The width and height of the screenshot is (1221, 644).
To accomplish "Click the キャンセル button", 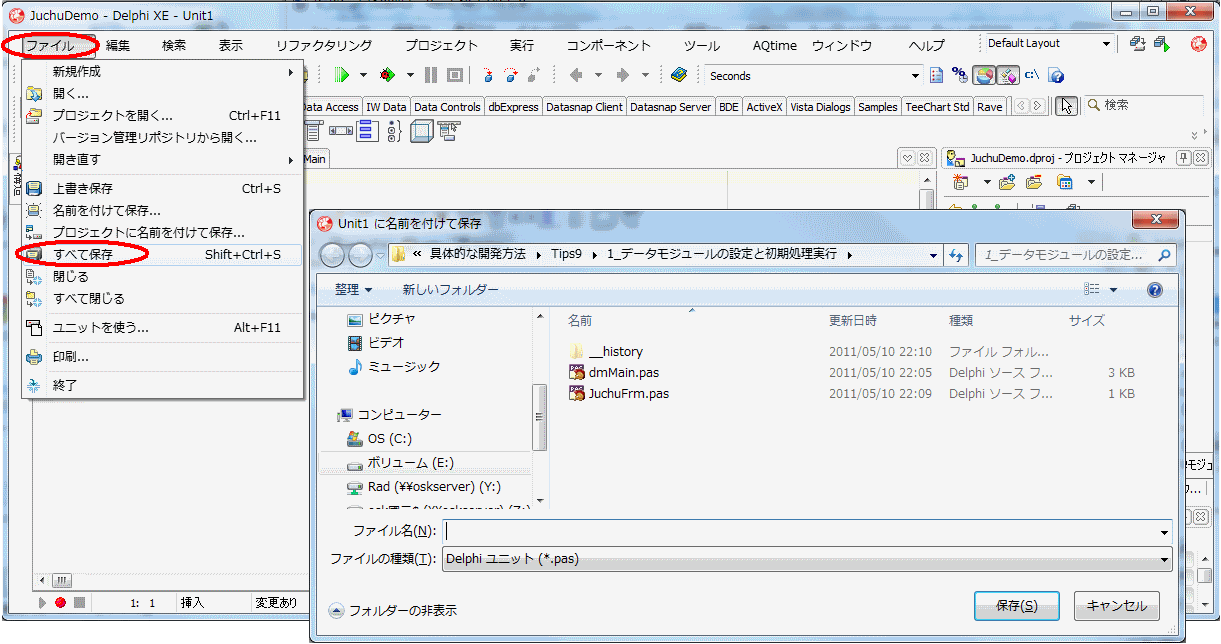I will point(1117,605).
